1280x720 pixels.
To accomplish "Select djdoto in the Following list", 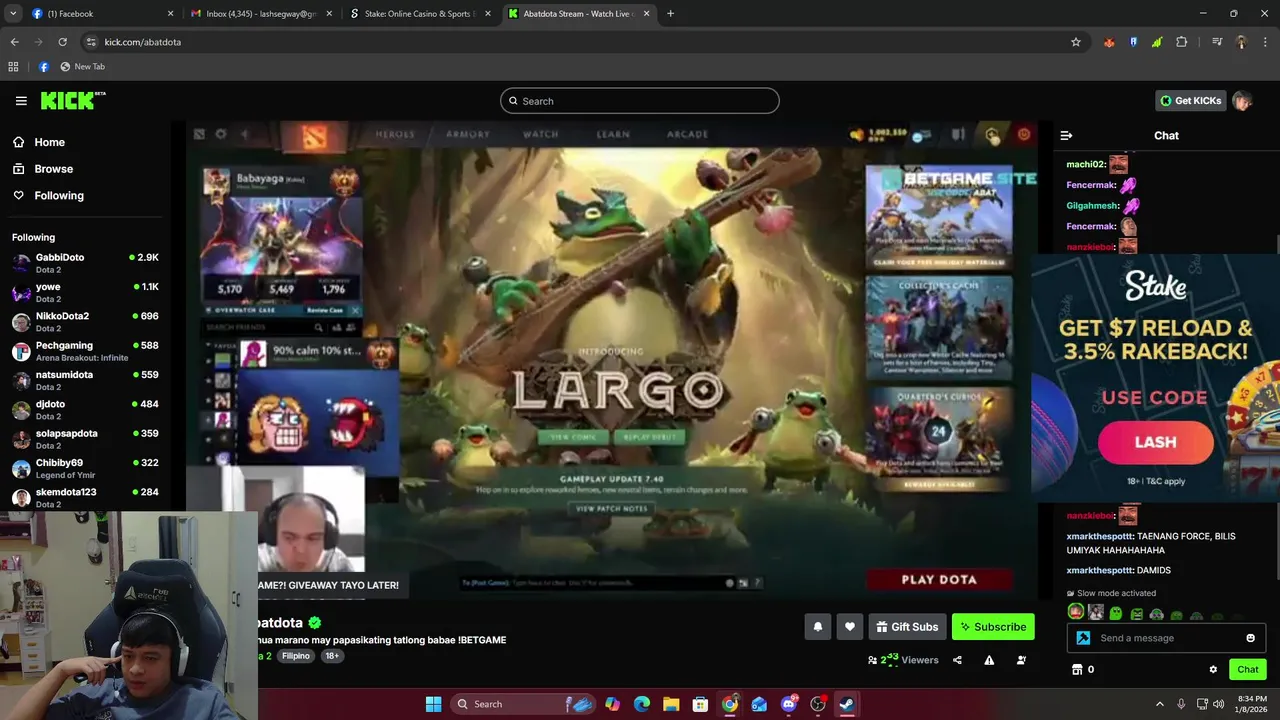I will tap(85, 410).
